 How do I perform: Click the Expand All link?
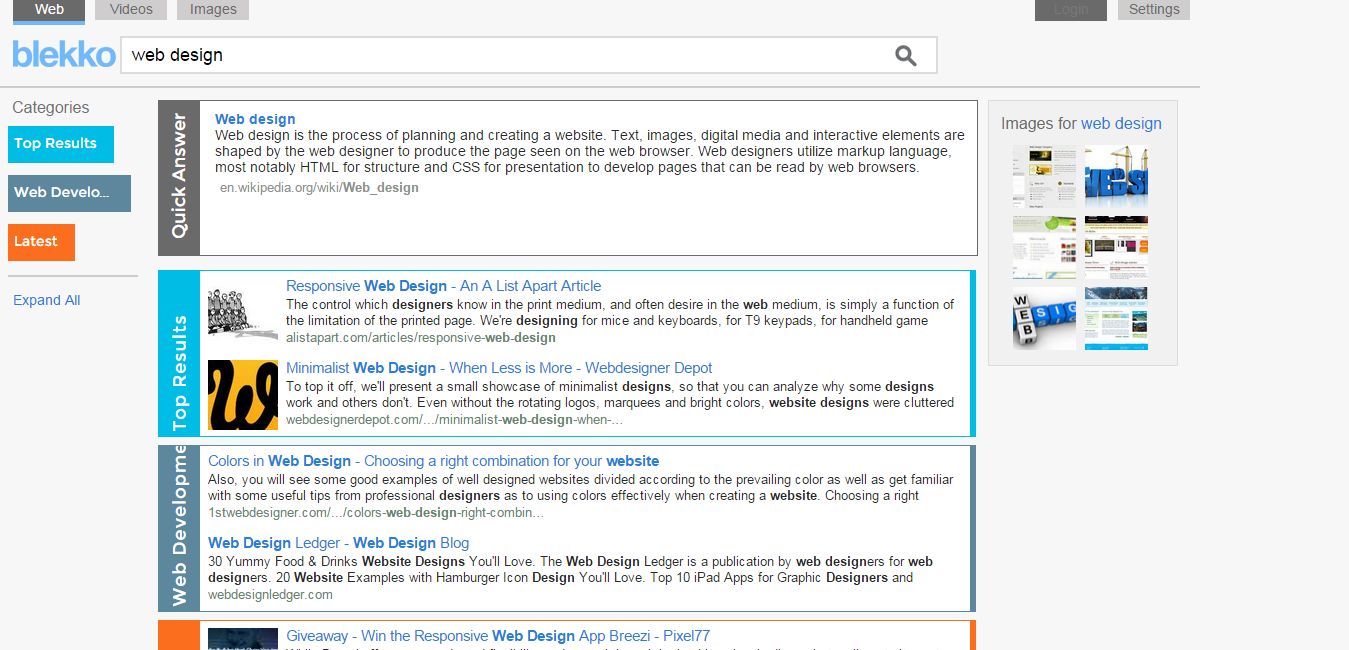click(x=47, y=300)
